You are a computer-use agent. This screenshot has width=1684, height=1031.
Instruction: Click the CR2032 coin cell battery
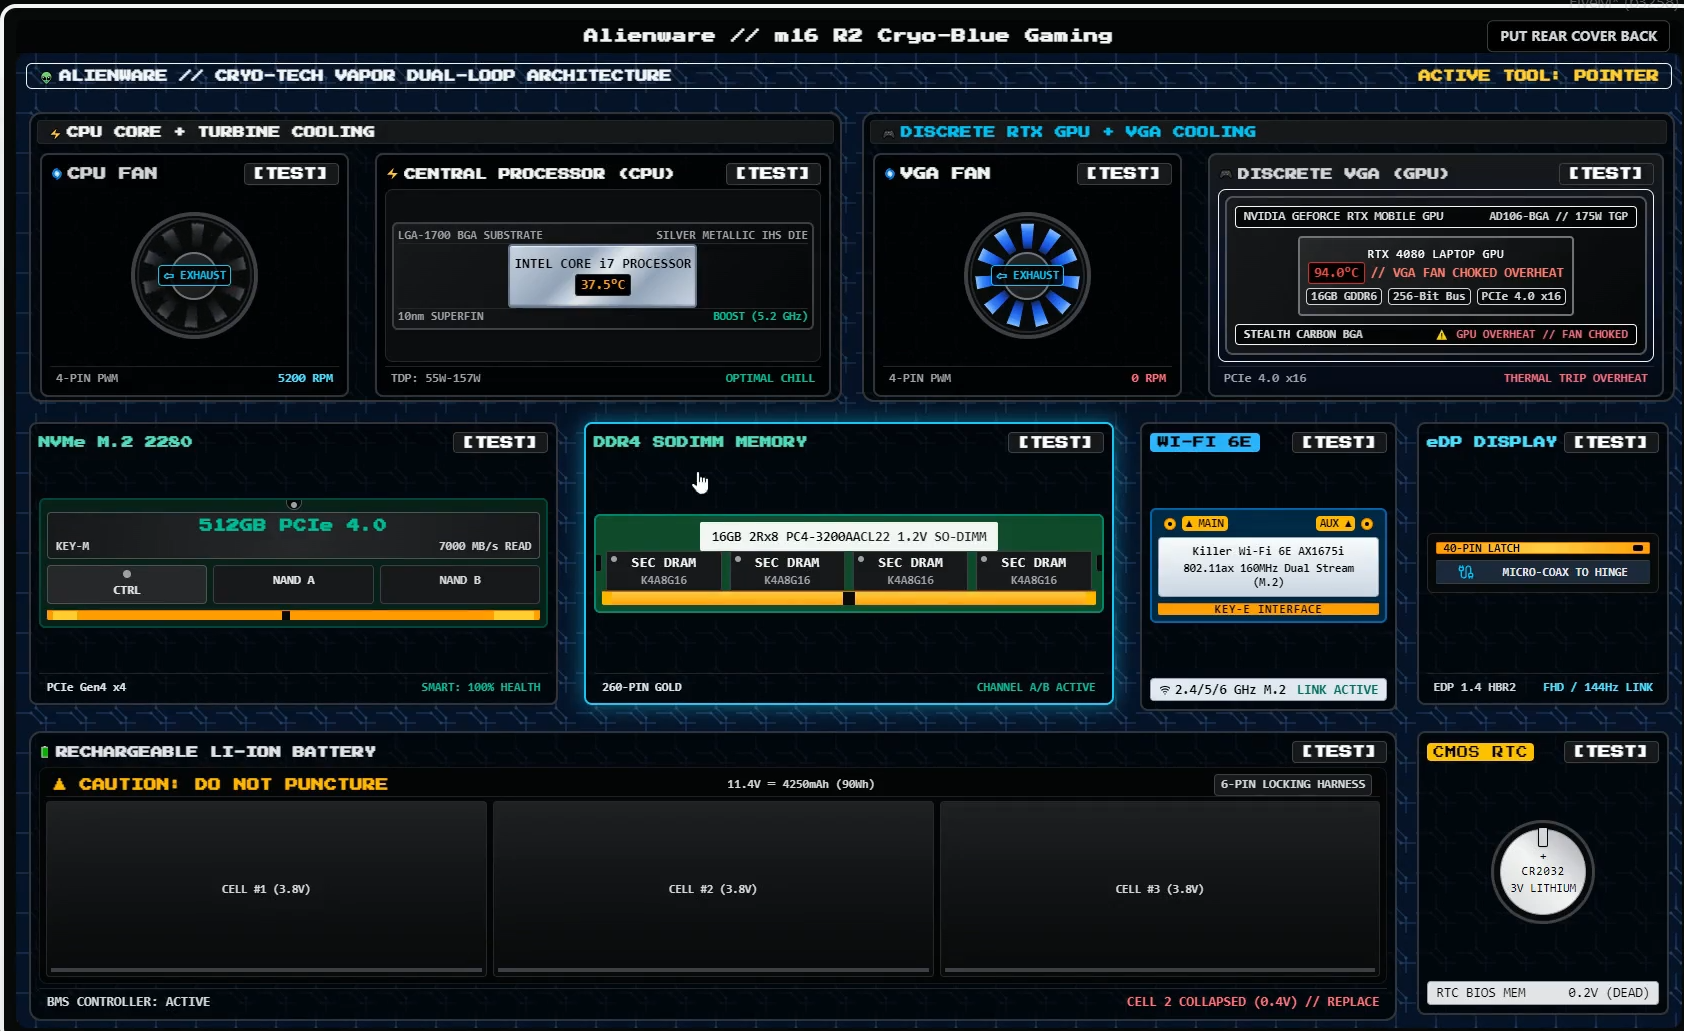(x=1542, y=871)
